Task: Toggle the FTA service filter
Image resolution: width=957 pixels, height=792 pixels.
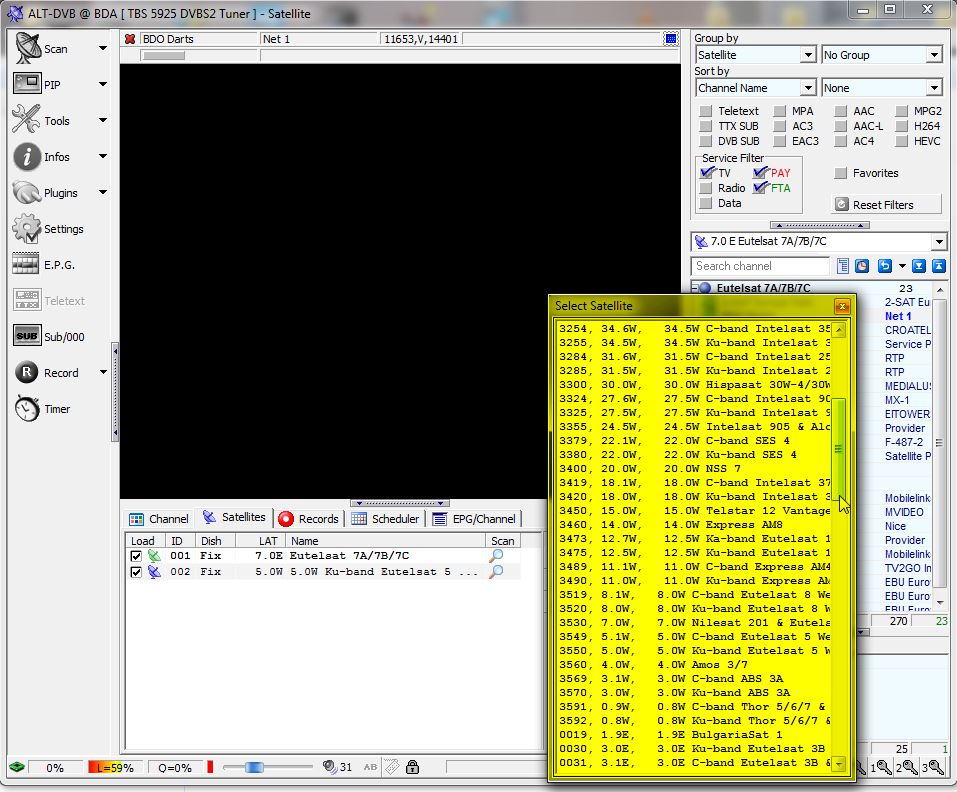Action: (760, 188)
